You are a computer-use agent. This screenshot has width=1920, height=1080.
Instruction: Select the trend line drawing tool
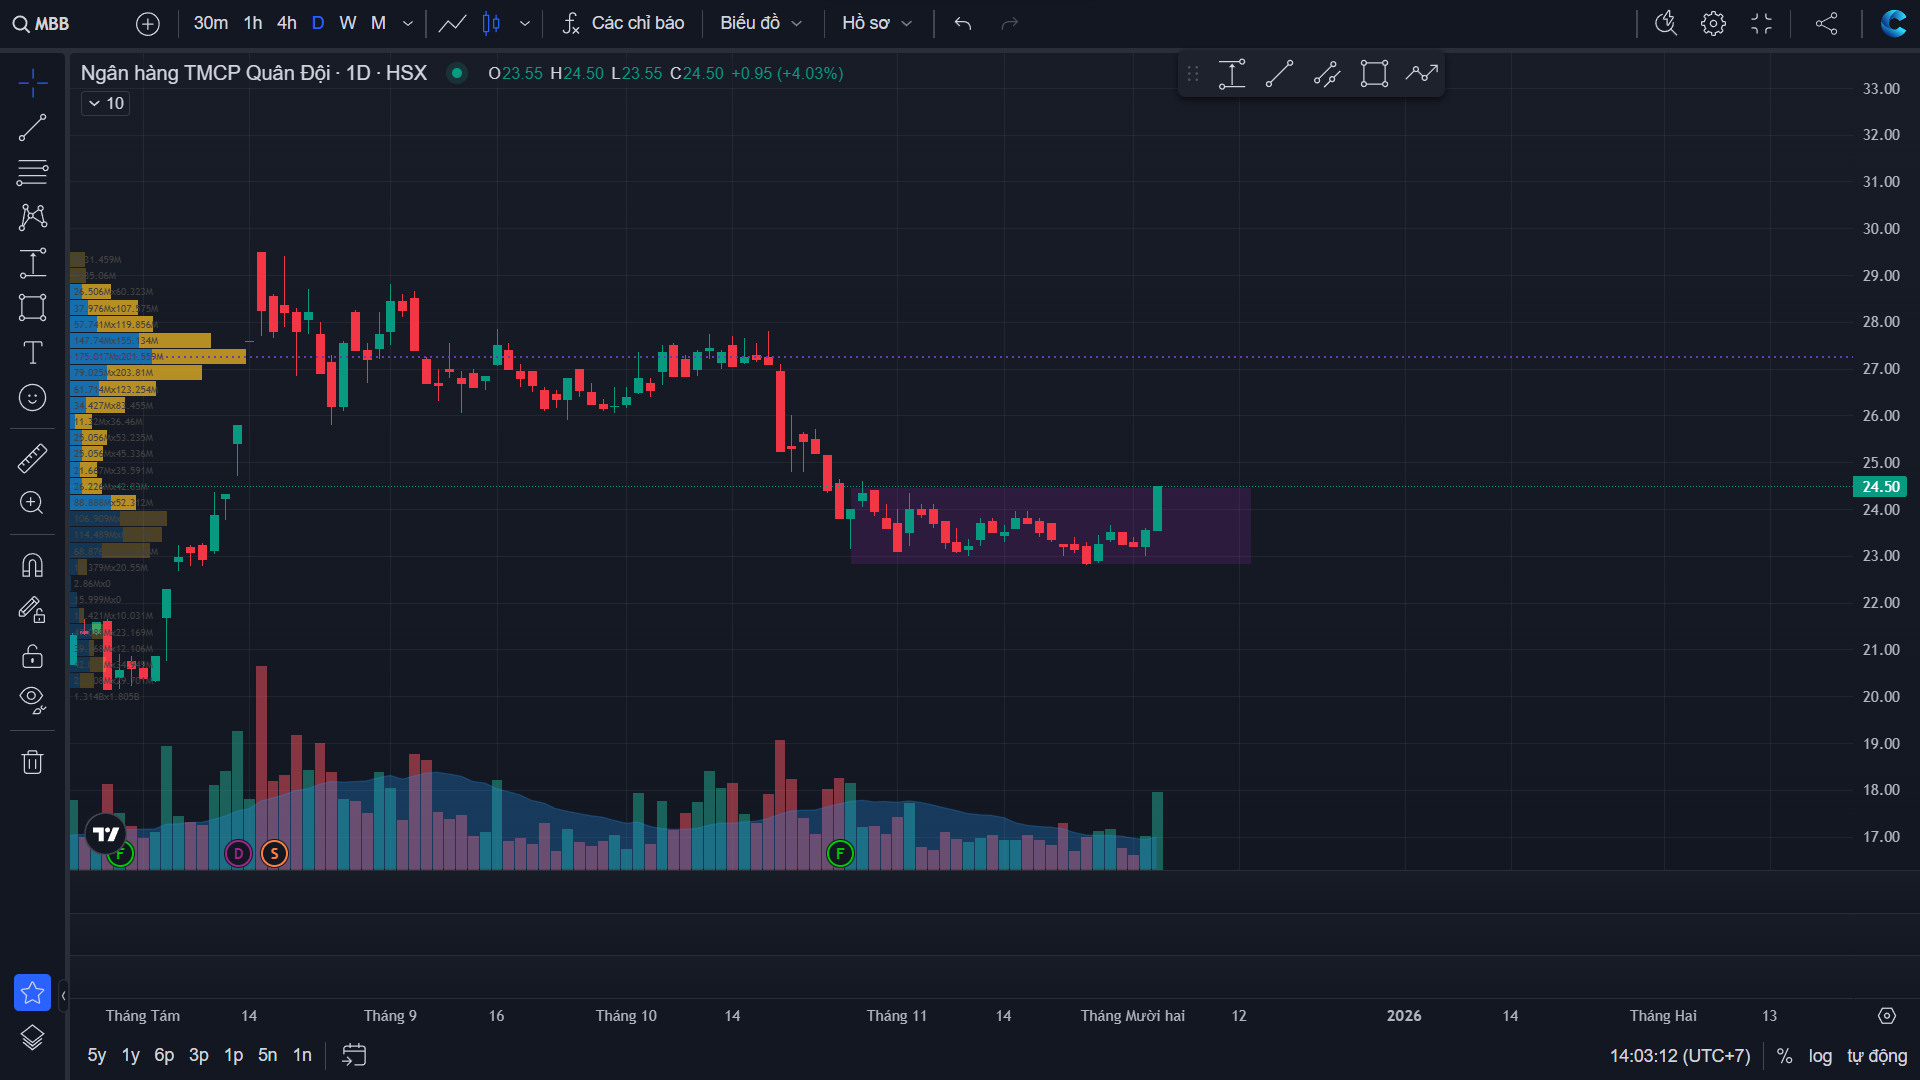pyautogui.click(x=32, y=128)
